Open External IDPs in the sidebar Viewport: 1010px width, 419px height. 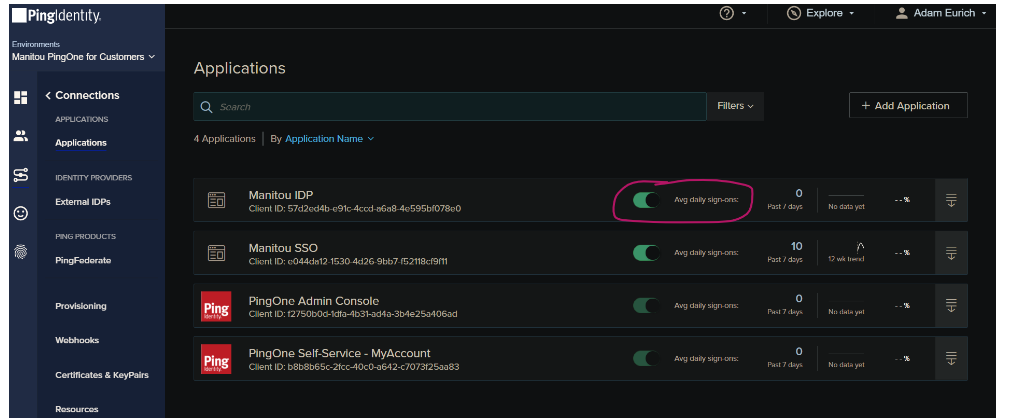tap(83, 202)
